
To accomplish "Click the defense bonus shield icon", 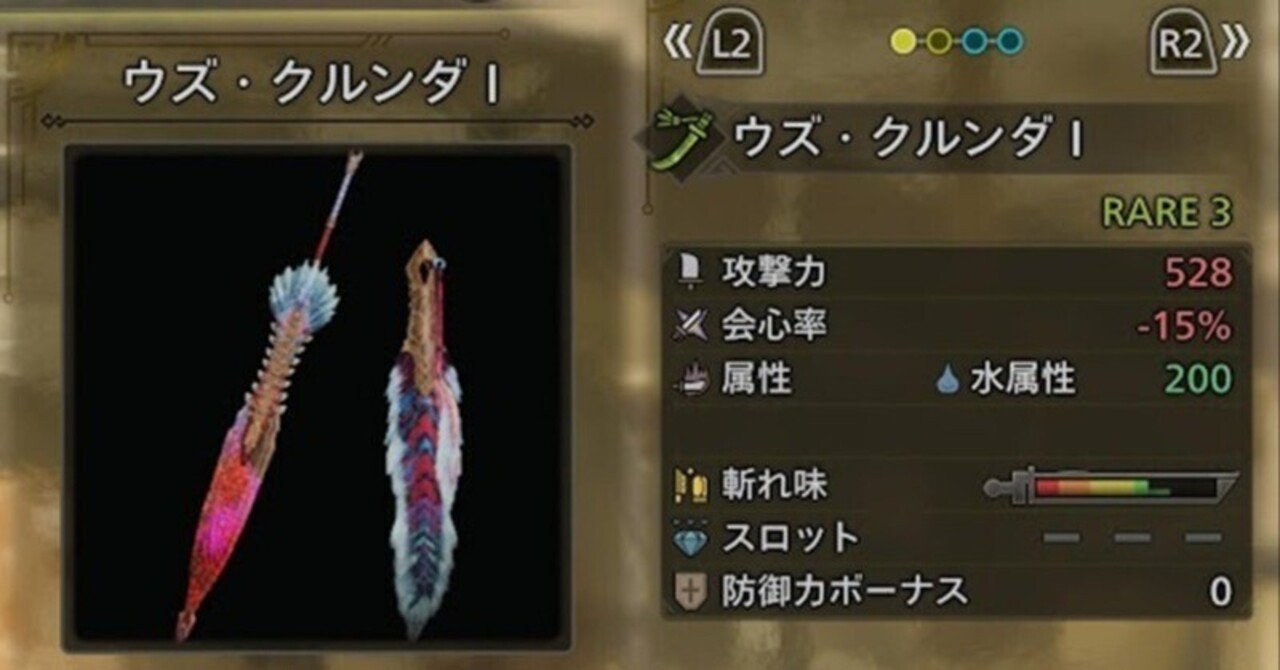I will pyautogui.click(x=690, y=592).
